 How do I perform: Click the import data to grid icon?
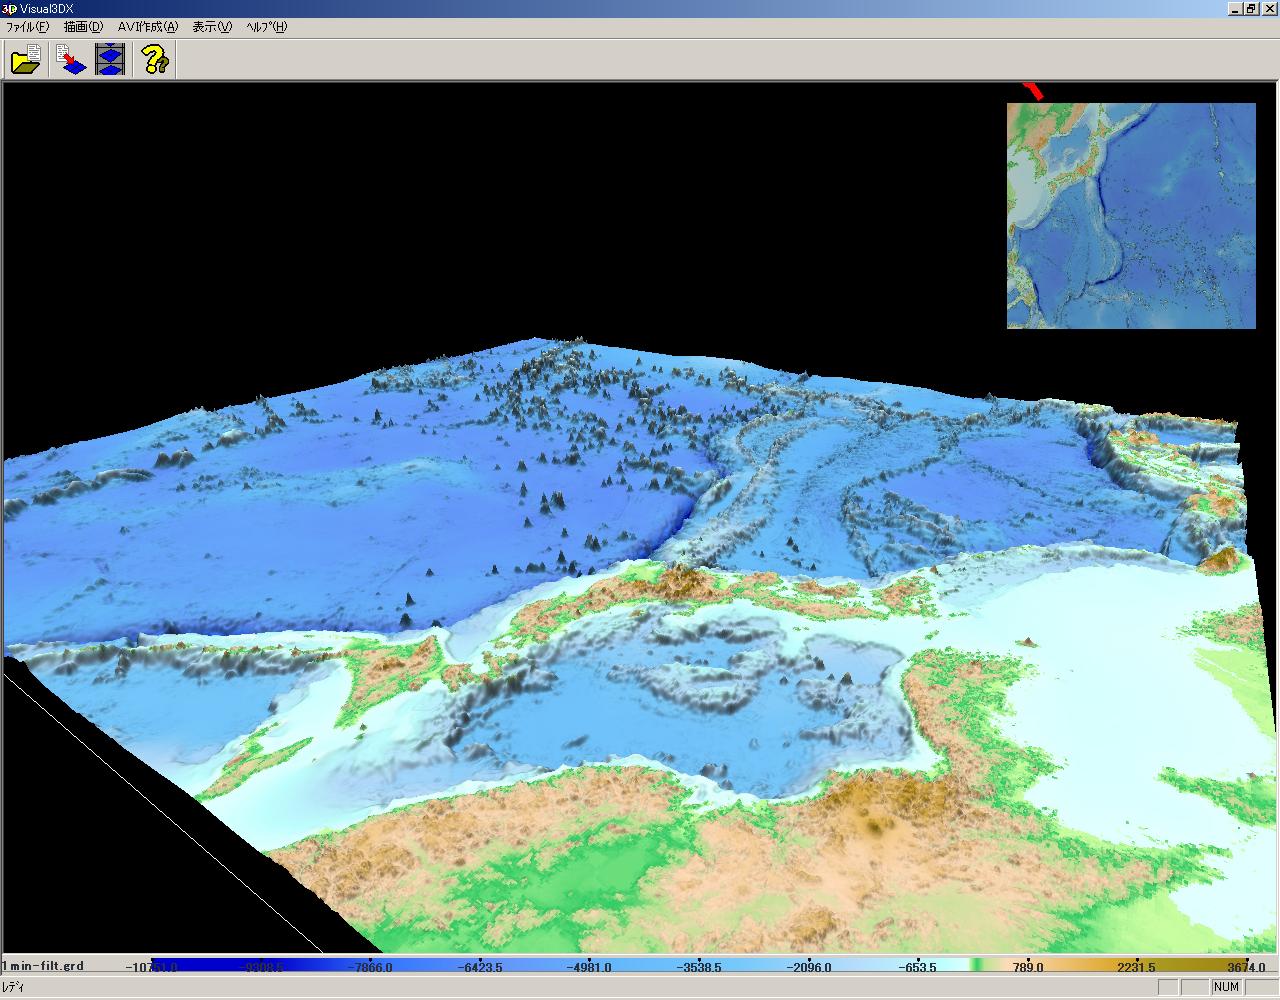(x=70, y=60)
